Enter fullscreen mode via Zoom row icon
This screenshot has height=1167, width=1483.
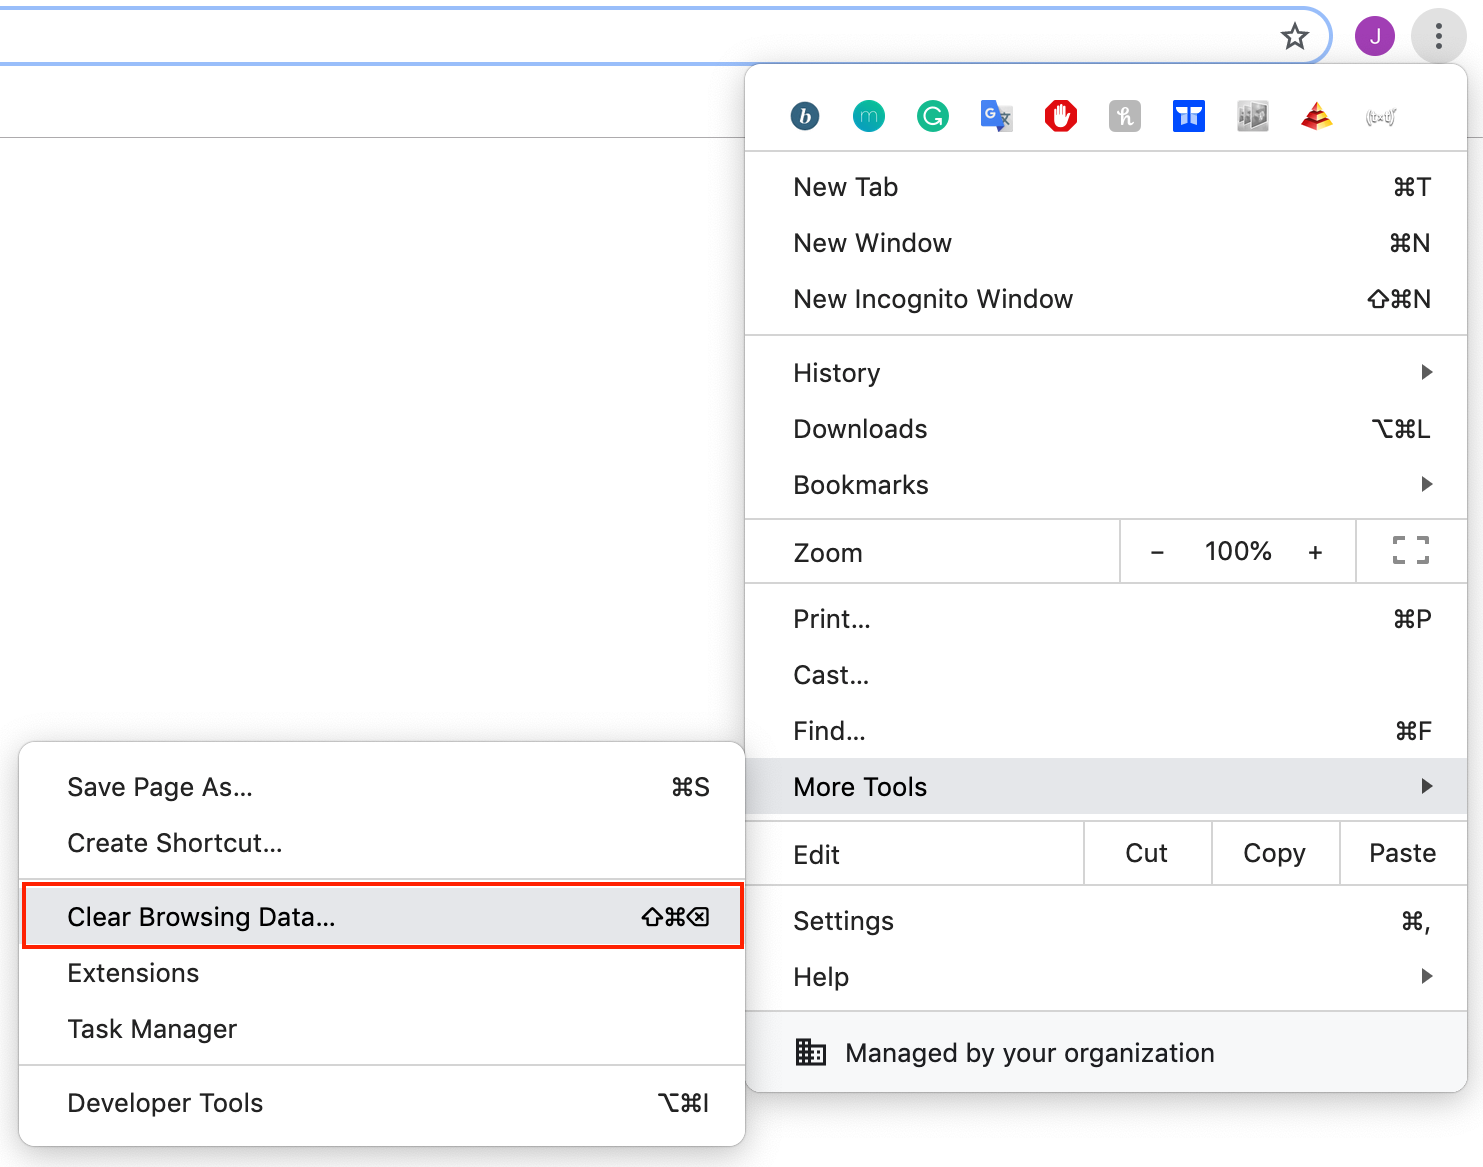(1411, 550)
